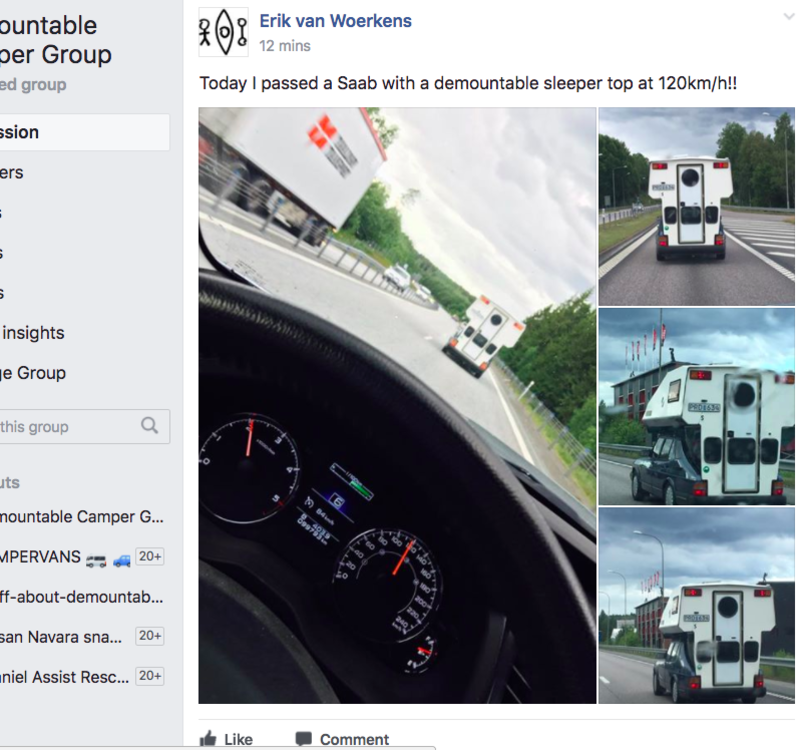The image size is (800, 750).
Task: Click the Comment speech bubble icon
Action: [304, 739]
